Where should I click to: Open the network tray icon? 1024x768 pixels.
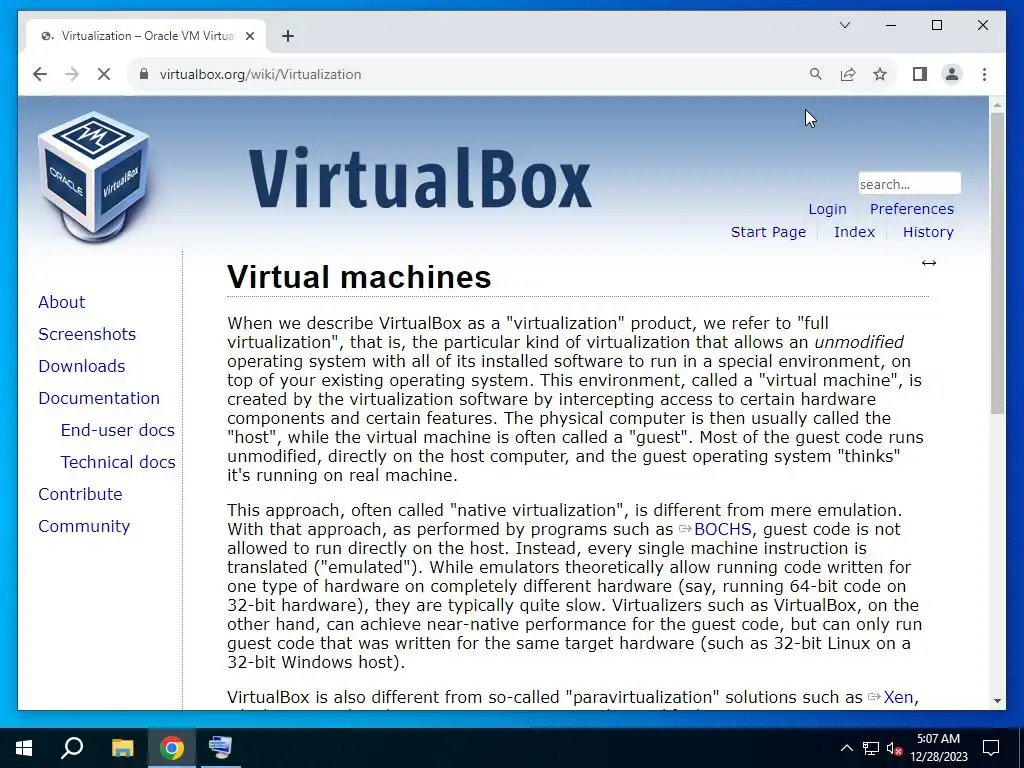point(871,748)
